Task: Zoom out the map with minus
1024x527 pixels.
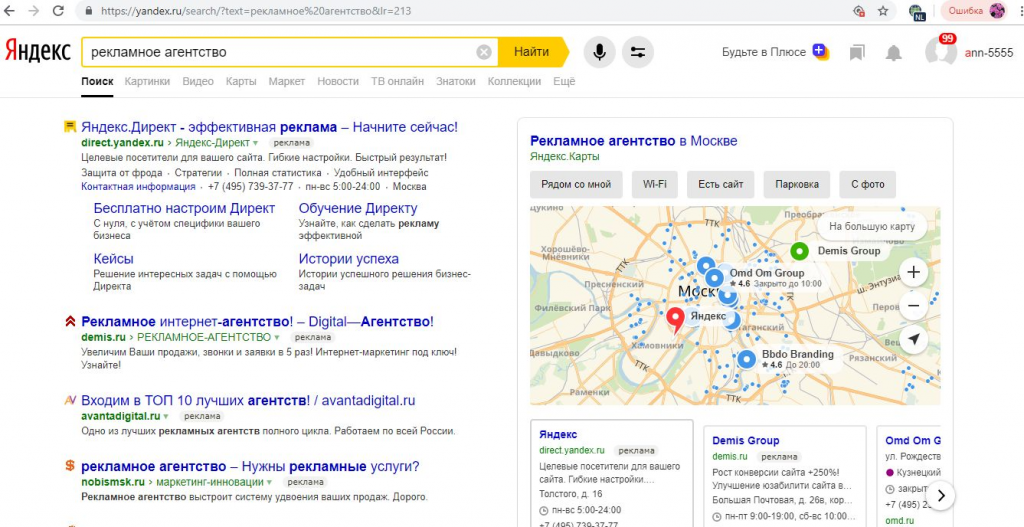Action: (x=914, y=306)
